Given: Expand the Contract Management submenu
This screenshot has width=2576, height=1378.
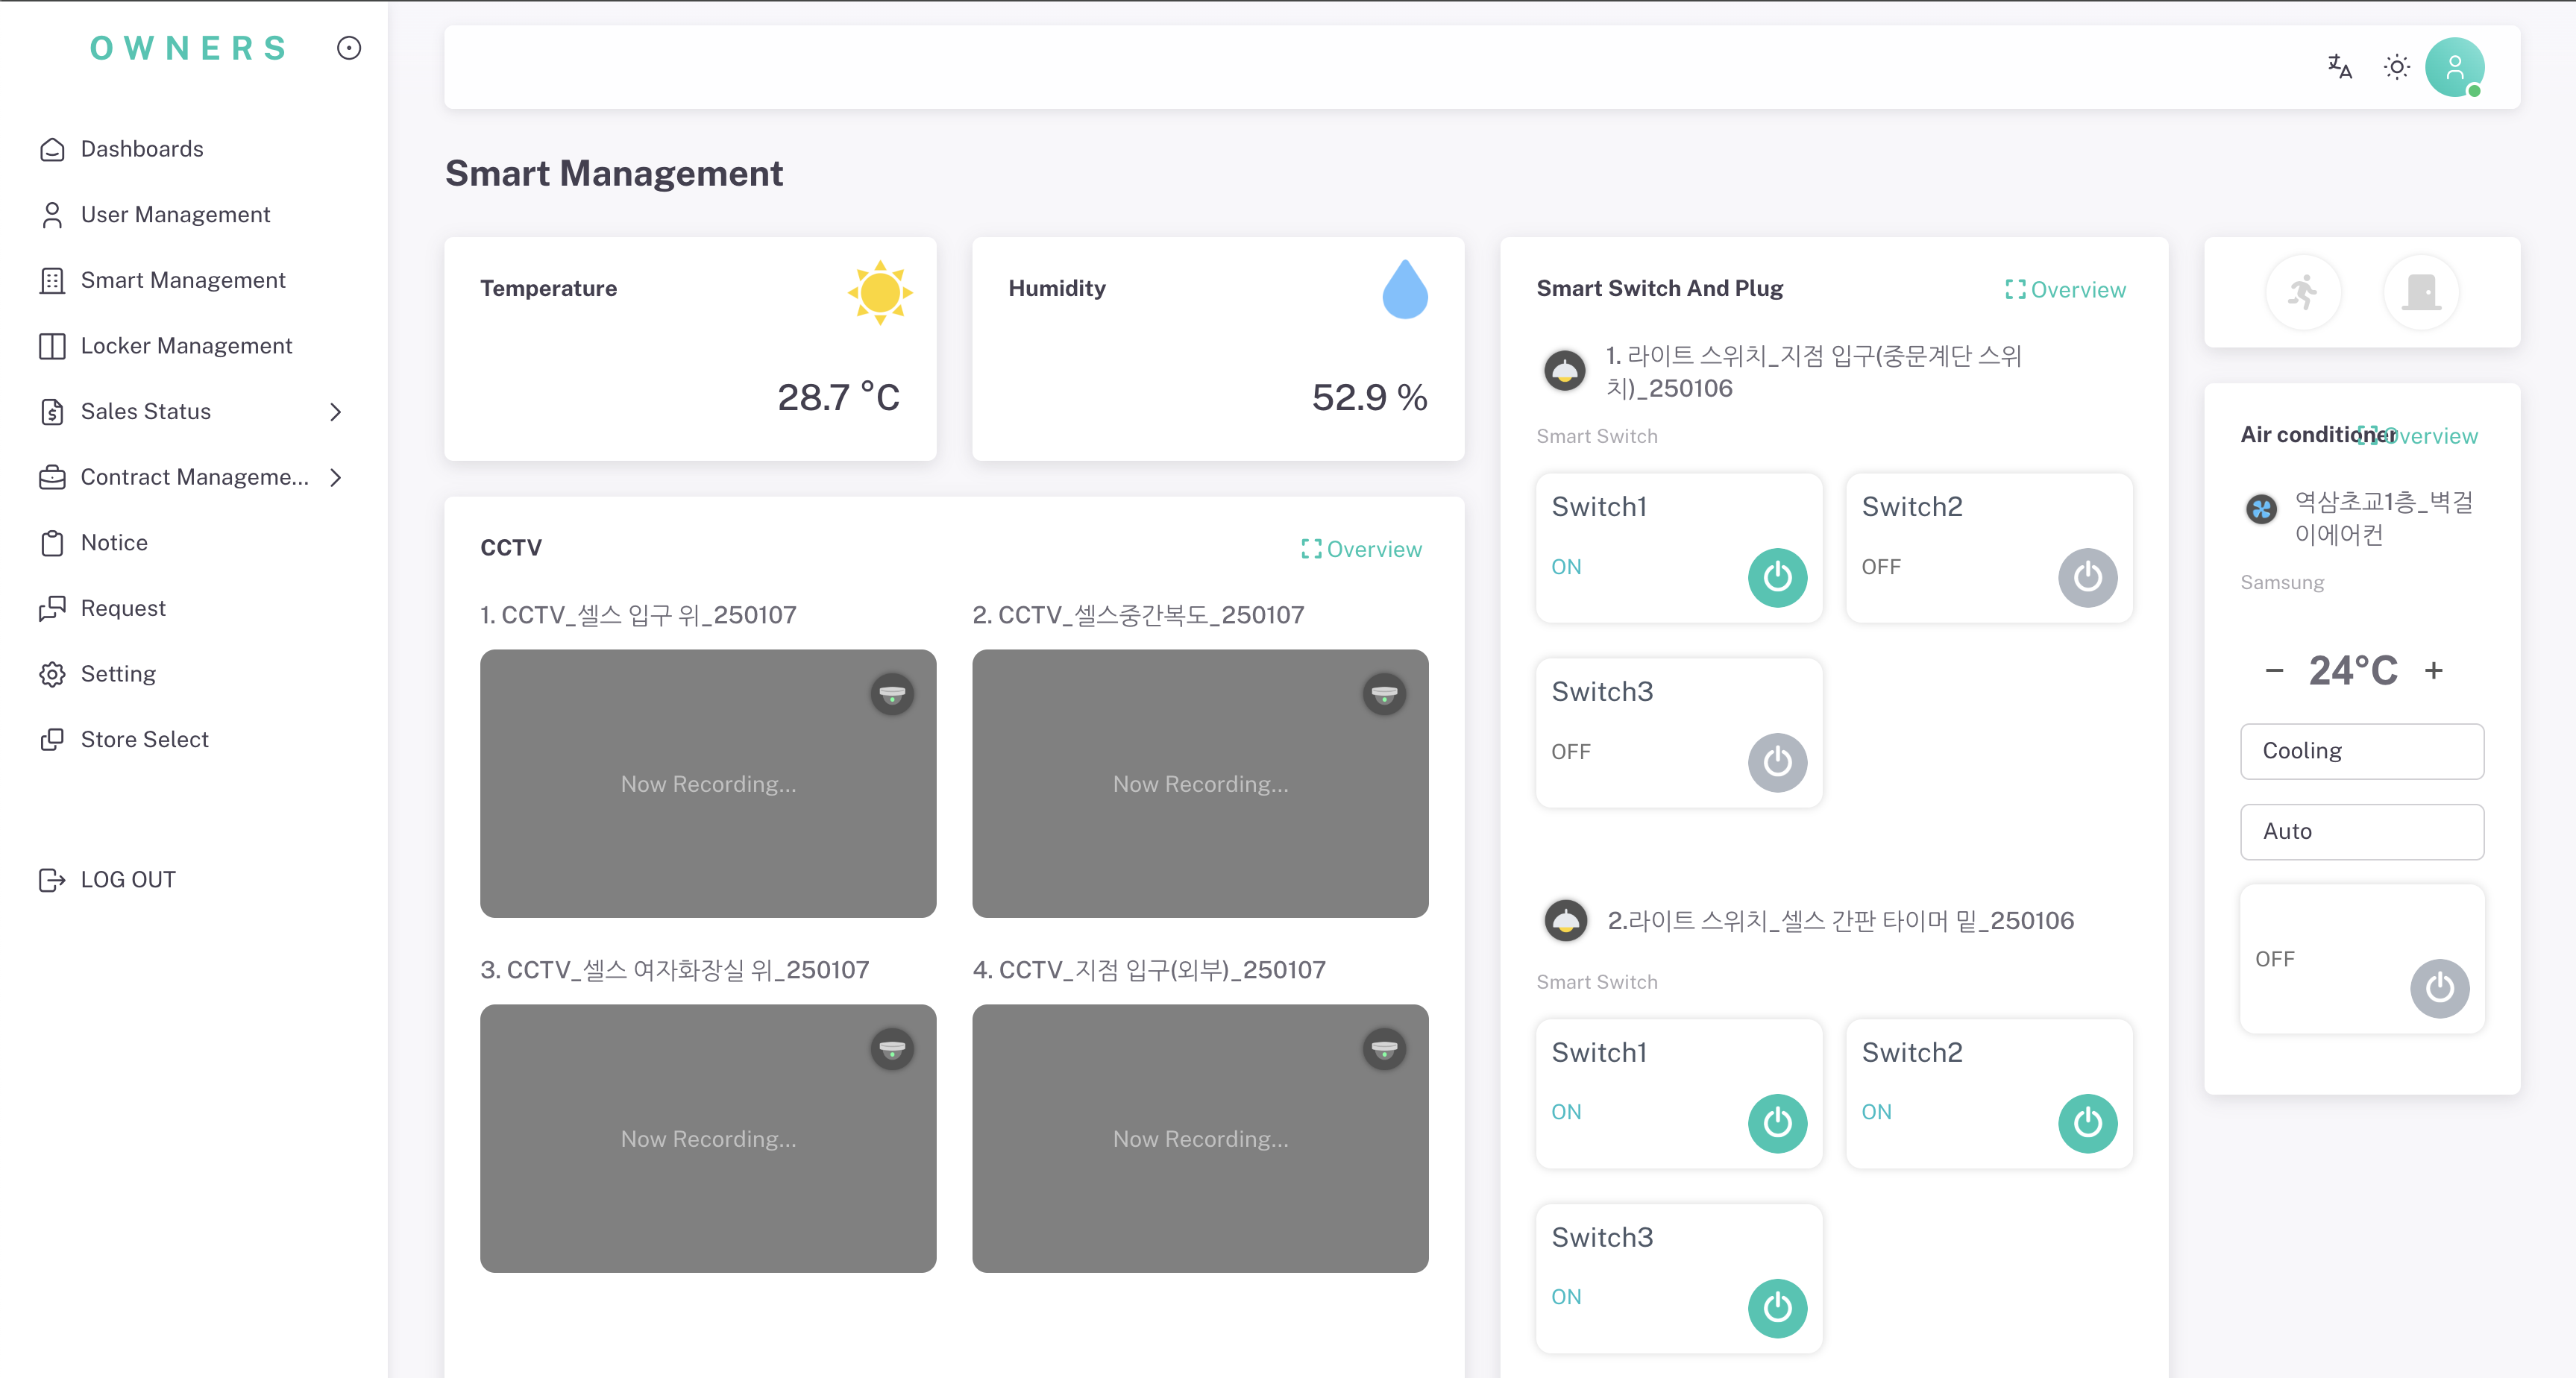Looking at the screenshot, I should point(193,477).
